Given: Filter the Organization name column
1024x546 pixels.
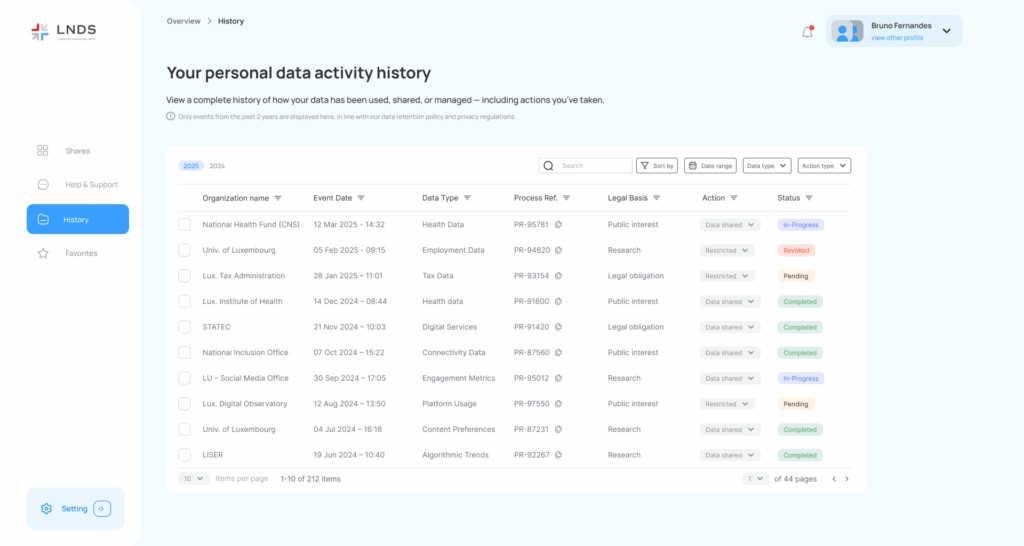Looking at the screenshot, I should [x=278, y=198].
